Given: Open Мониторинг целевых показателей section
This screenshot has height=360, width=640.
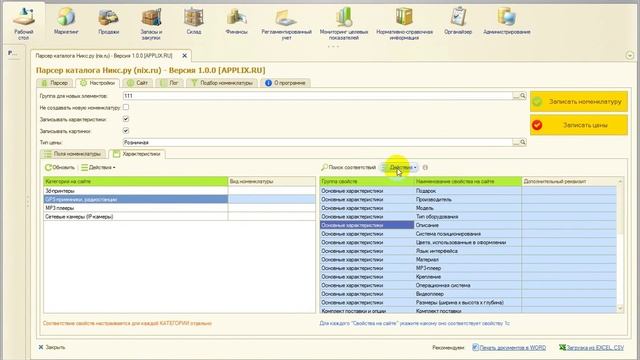Looking at the screenshot, I should click(x=344, y=24).
